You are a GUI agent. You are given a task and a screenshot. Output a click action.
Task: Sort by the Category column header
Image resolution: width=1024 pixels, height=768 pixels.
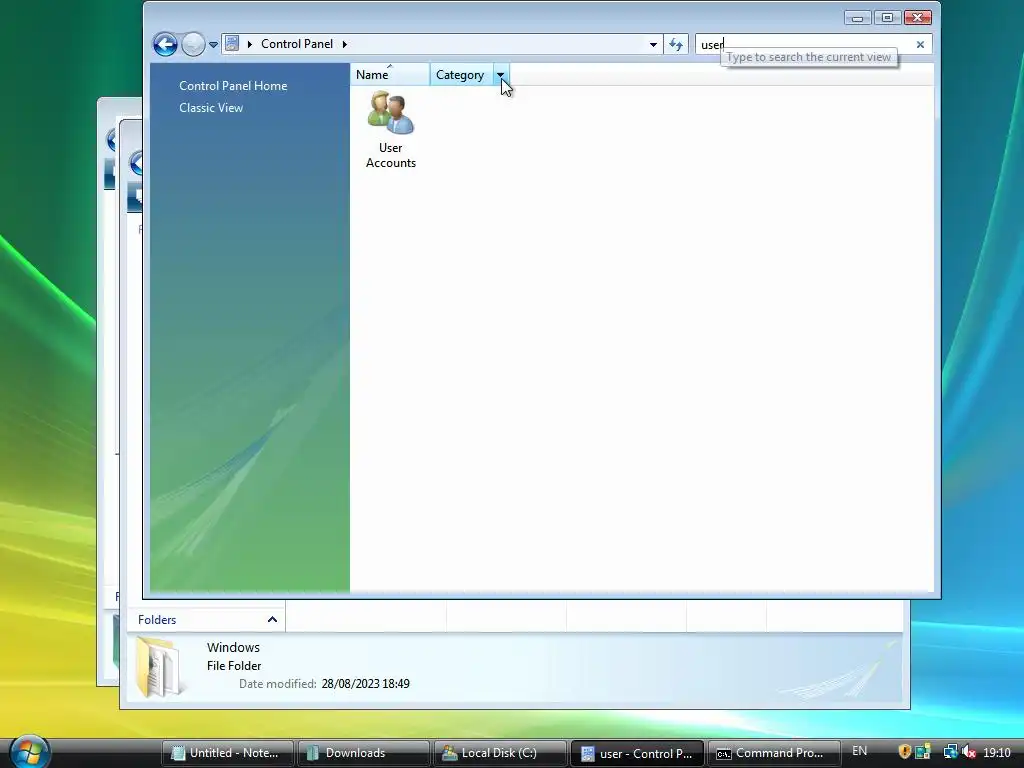tap(461, 74)
